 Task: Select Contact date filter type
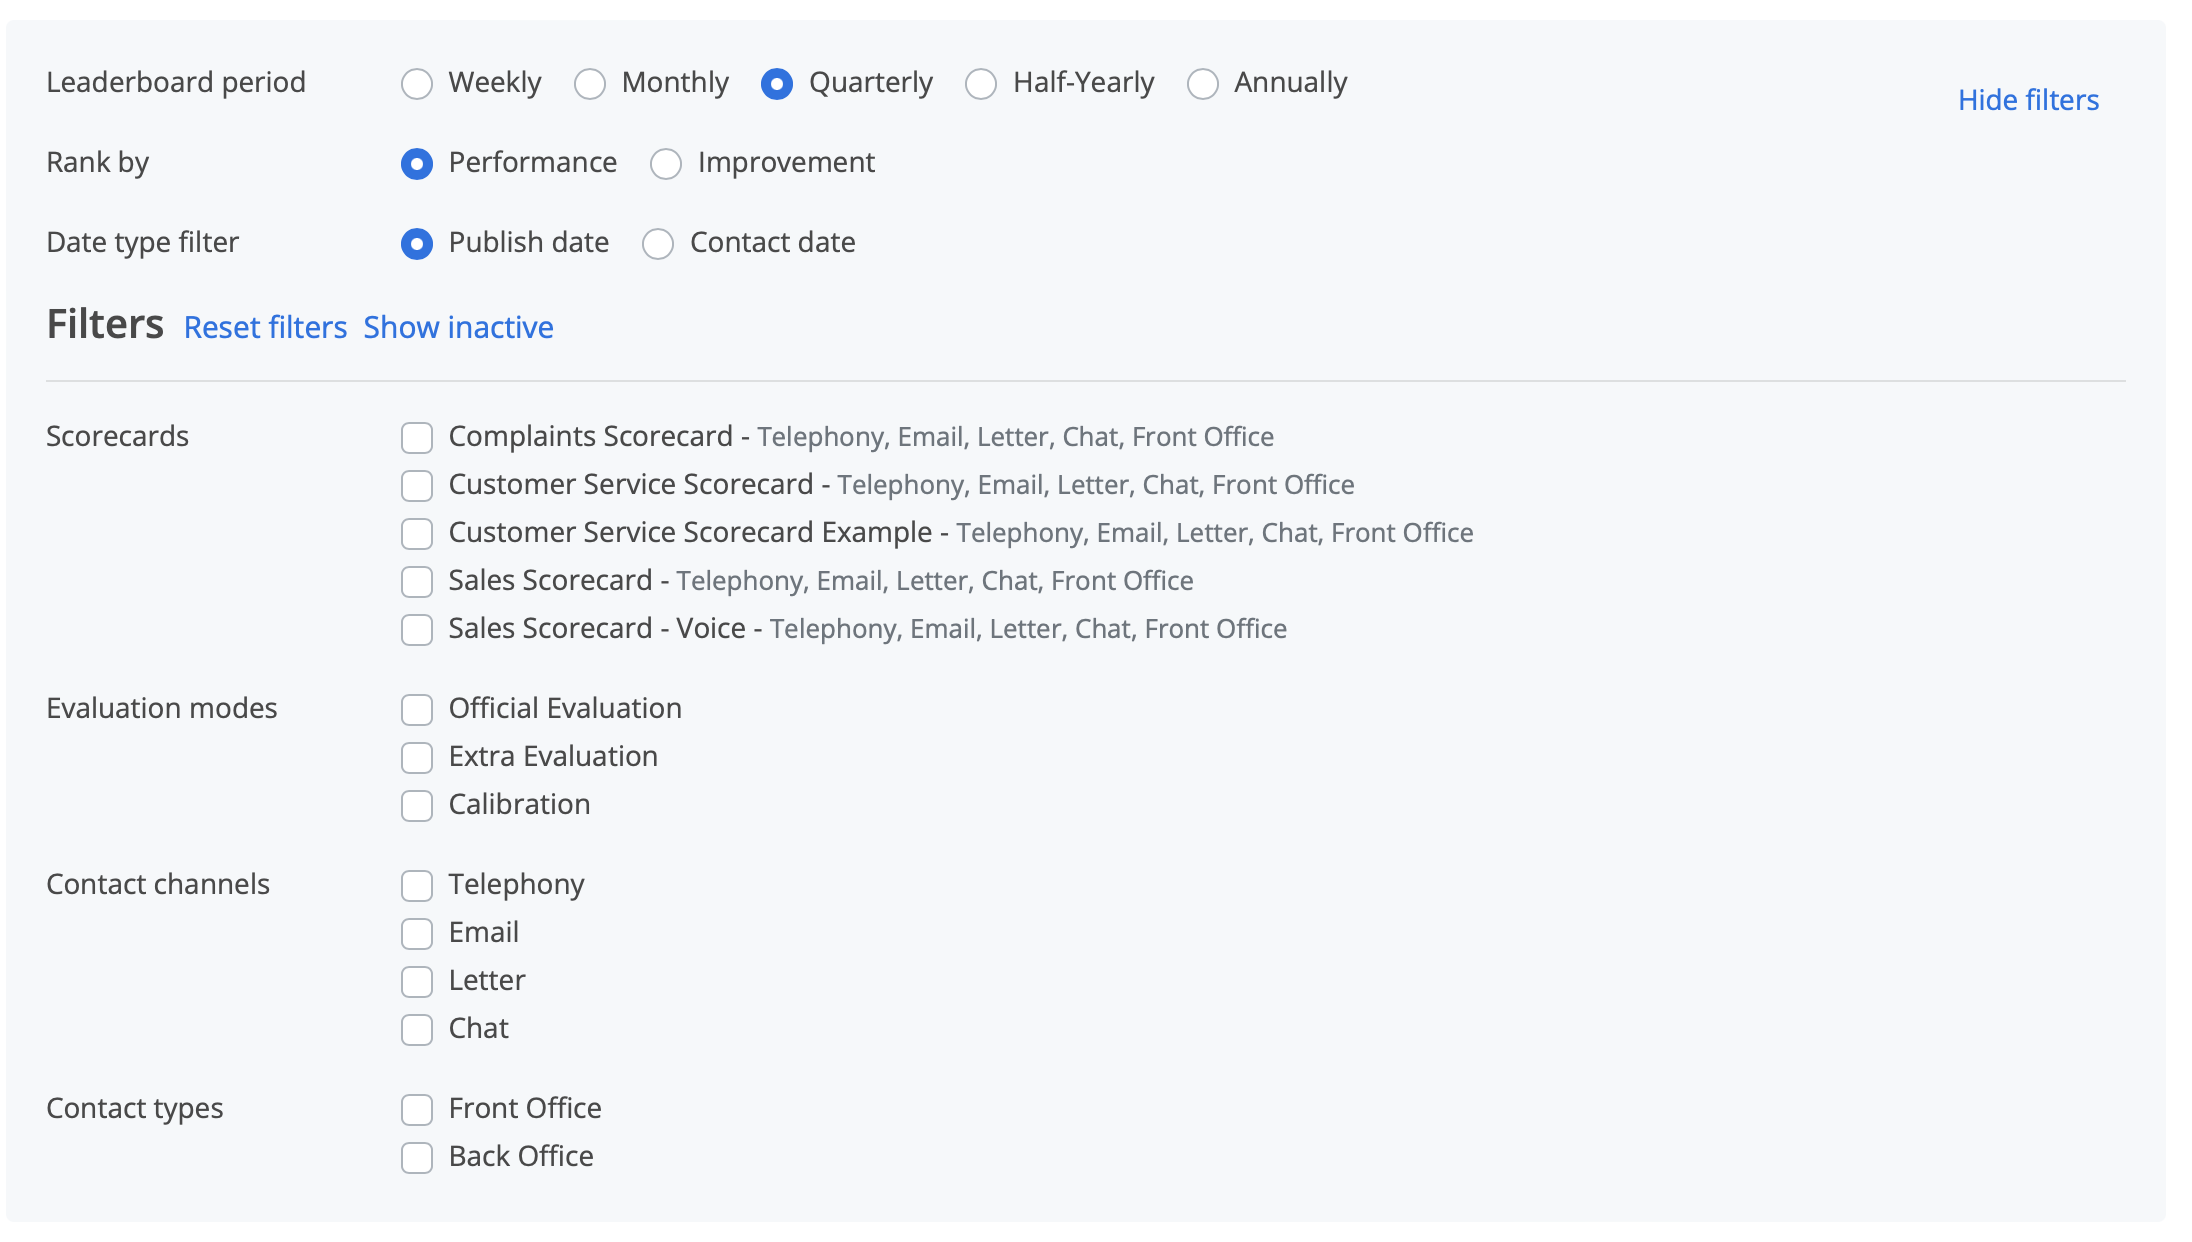coord(658,244)
